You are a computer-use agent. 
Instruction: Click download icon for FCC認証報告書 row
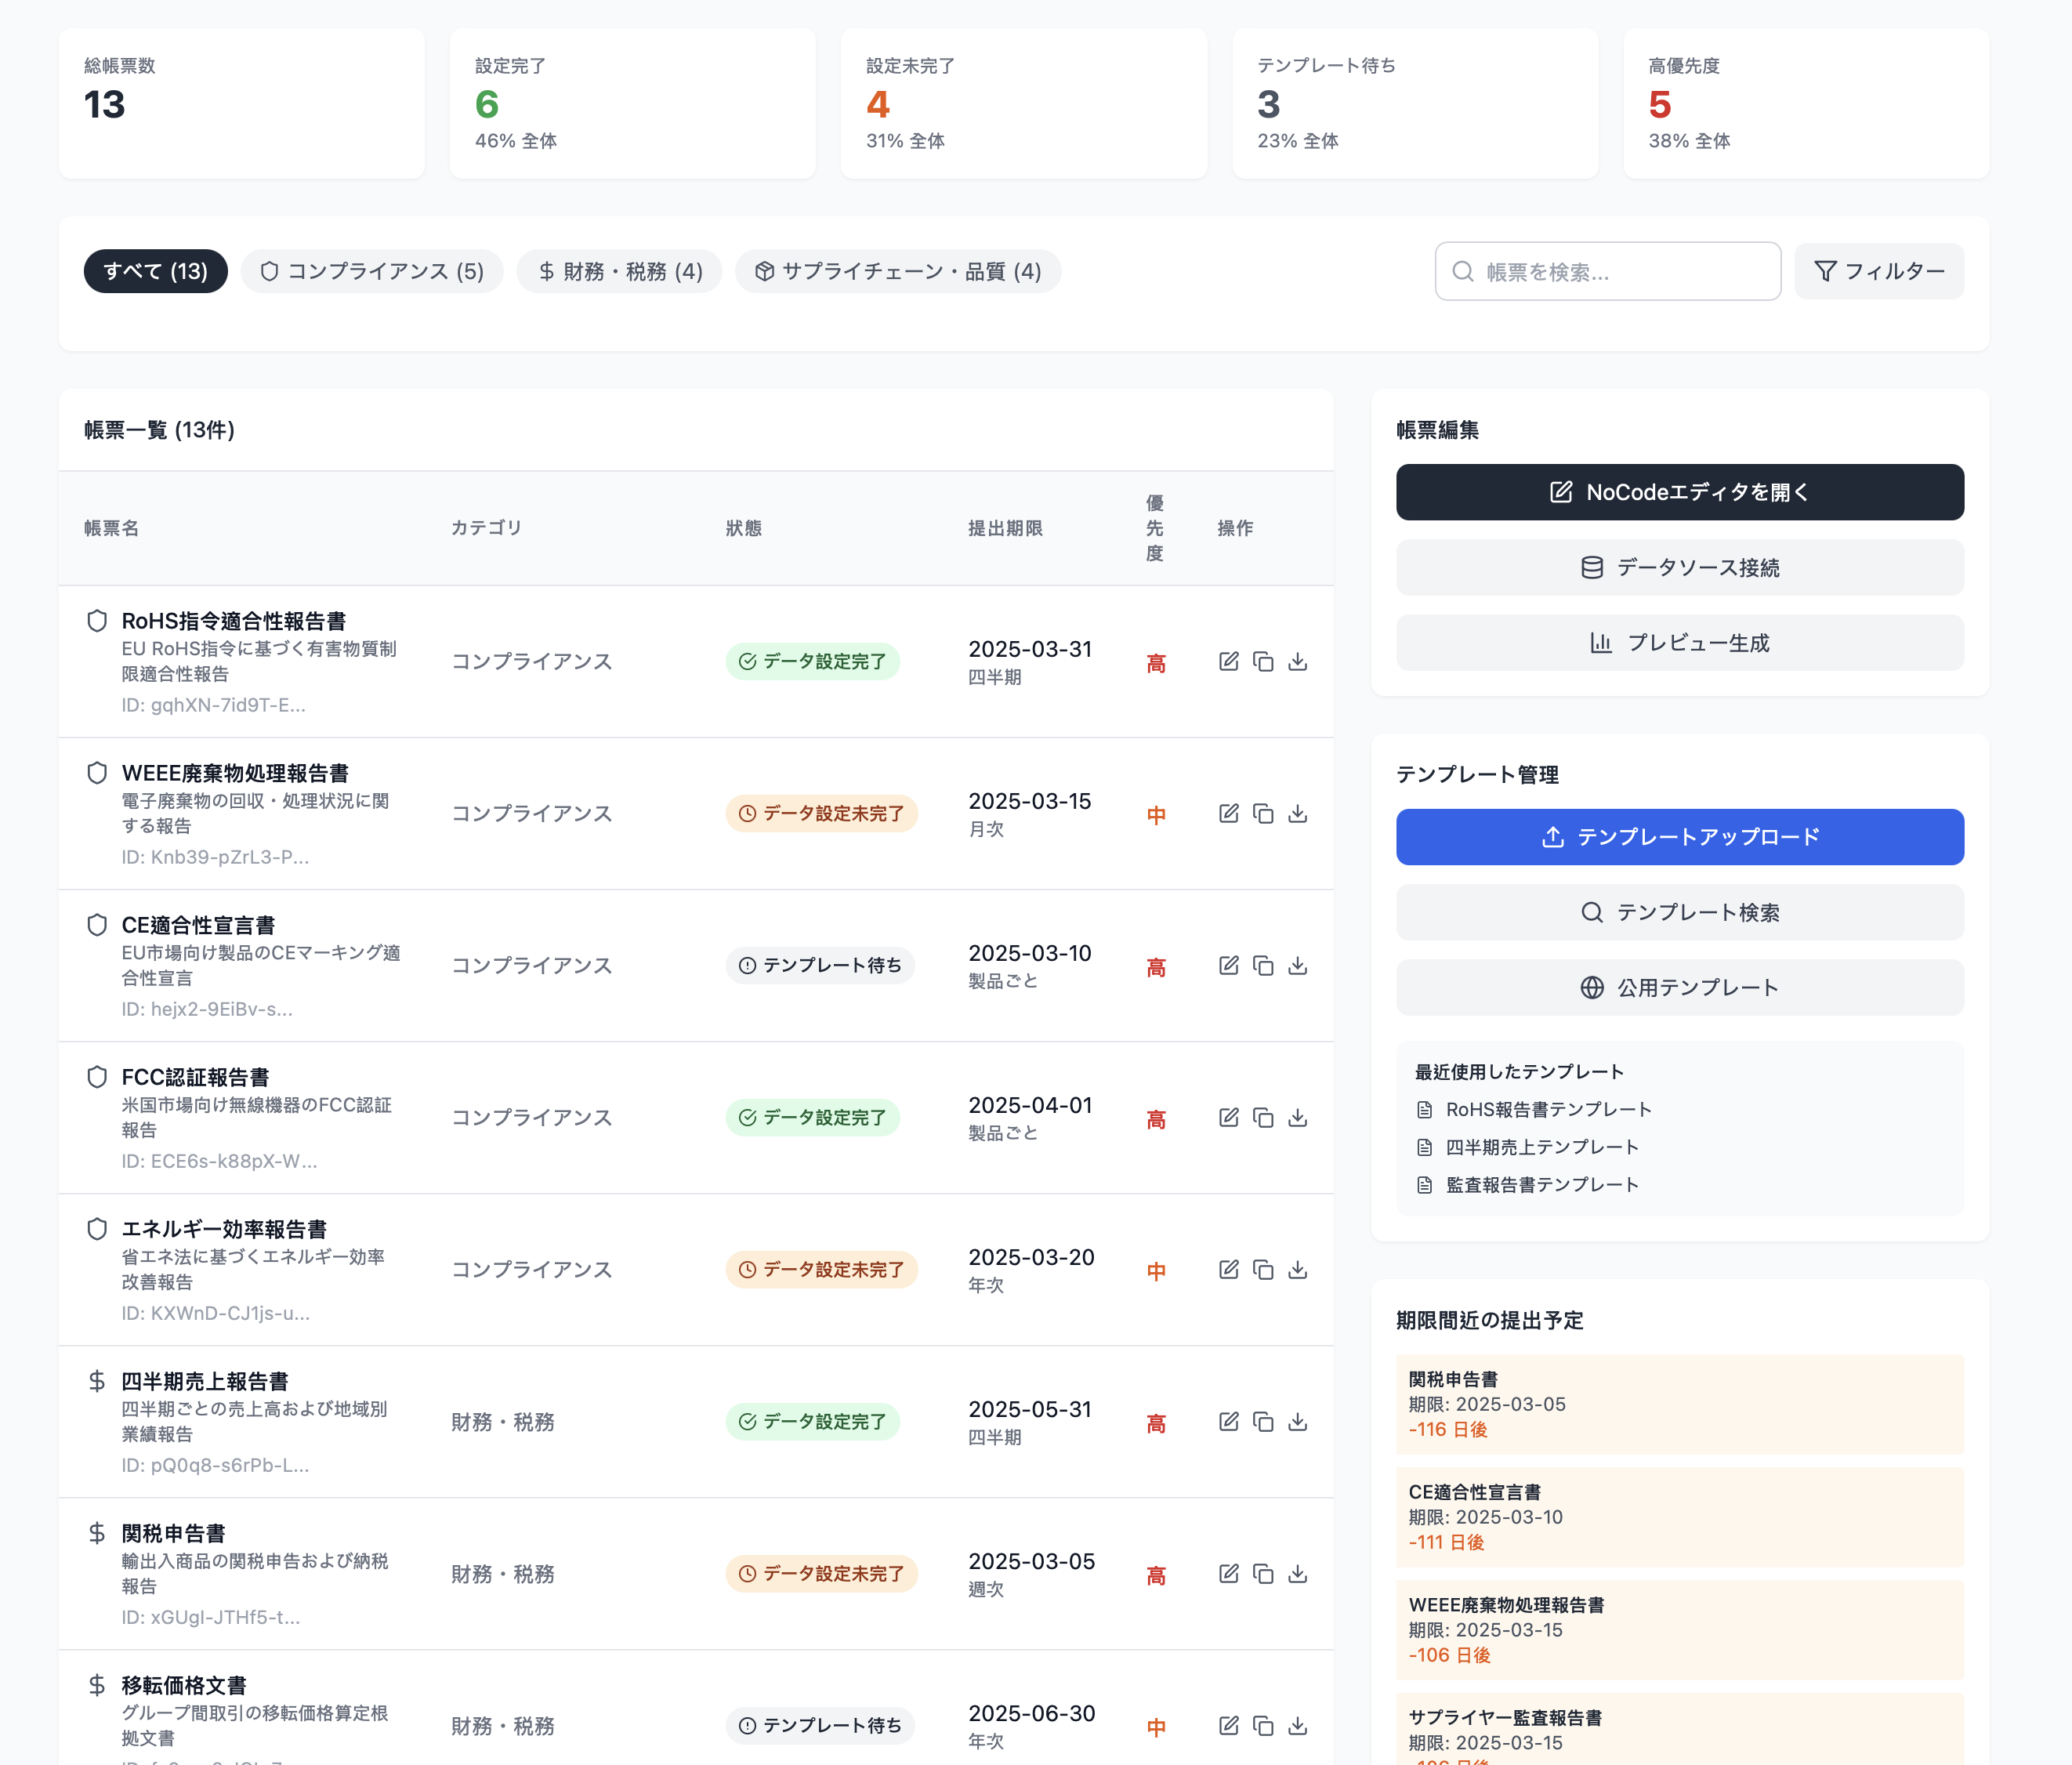click(1297, 1117)
